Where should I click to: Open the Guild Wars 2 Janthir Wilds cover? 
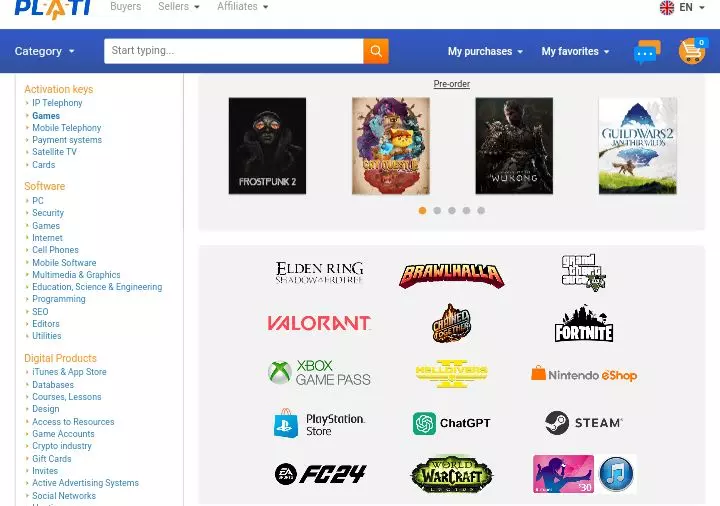(638, 146)
